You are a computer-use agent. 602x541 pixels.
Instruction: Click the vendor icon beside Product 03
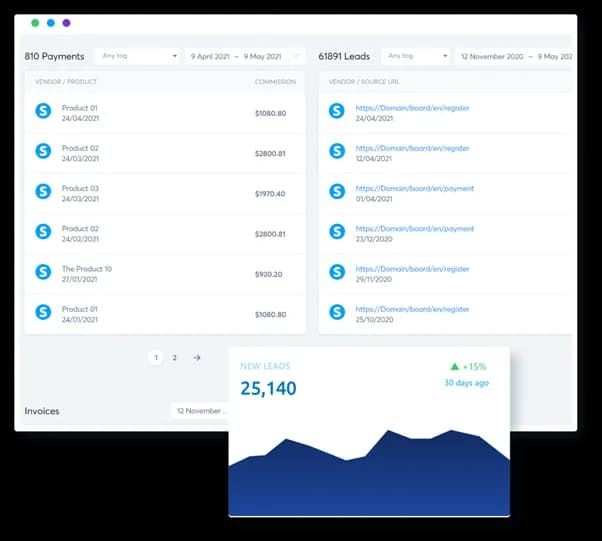[43, 191]
